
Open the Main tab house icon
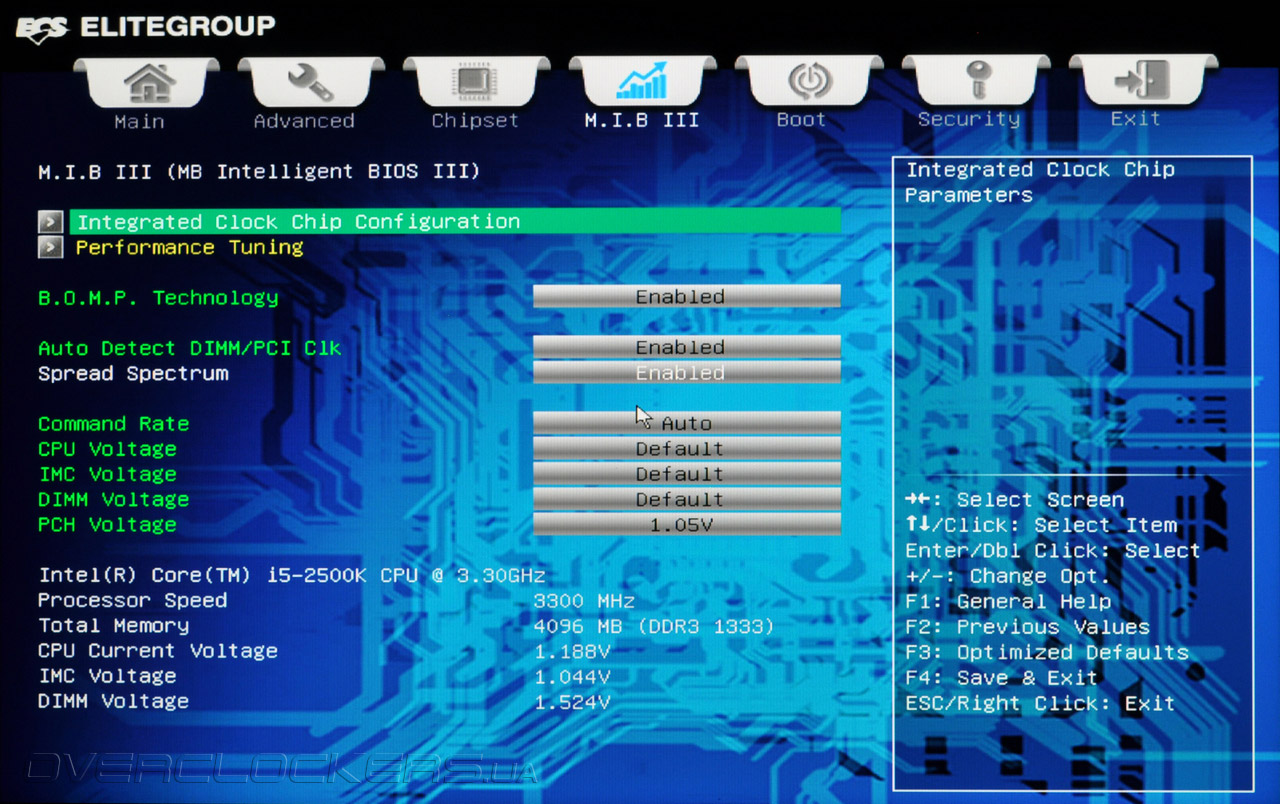tap(149, 82)
